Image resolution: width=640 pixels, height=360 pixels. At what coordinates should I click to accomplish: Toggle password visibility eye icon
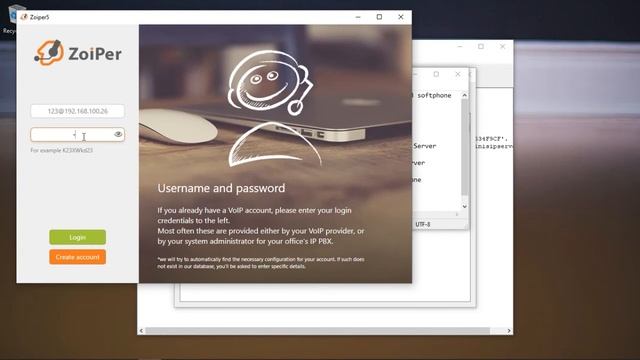click(118, 134)
